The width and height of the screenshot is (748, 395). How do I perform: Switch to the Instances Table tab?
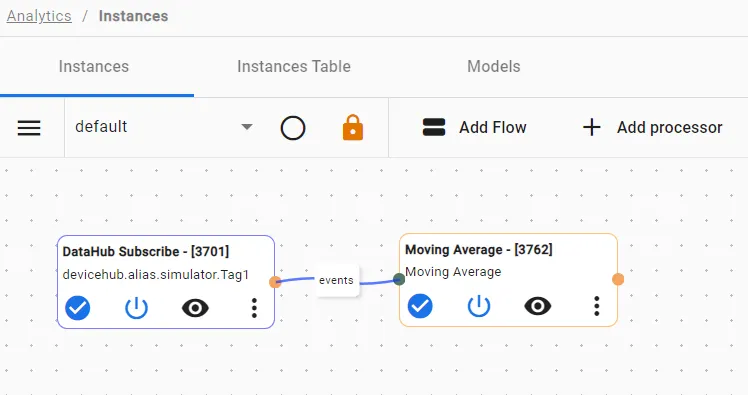[294, 66]
